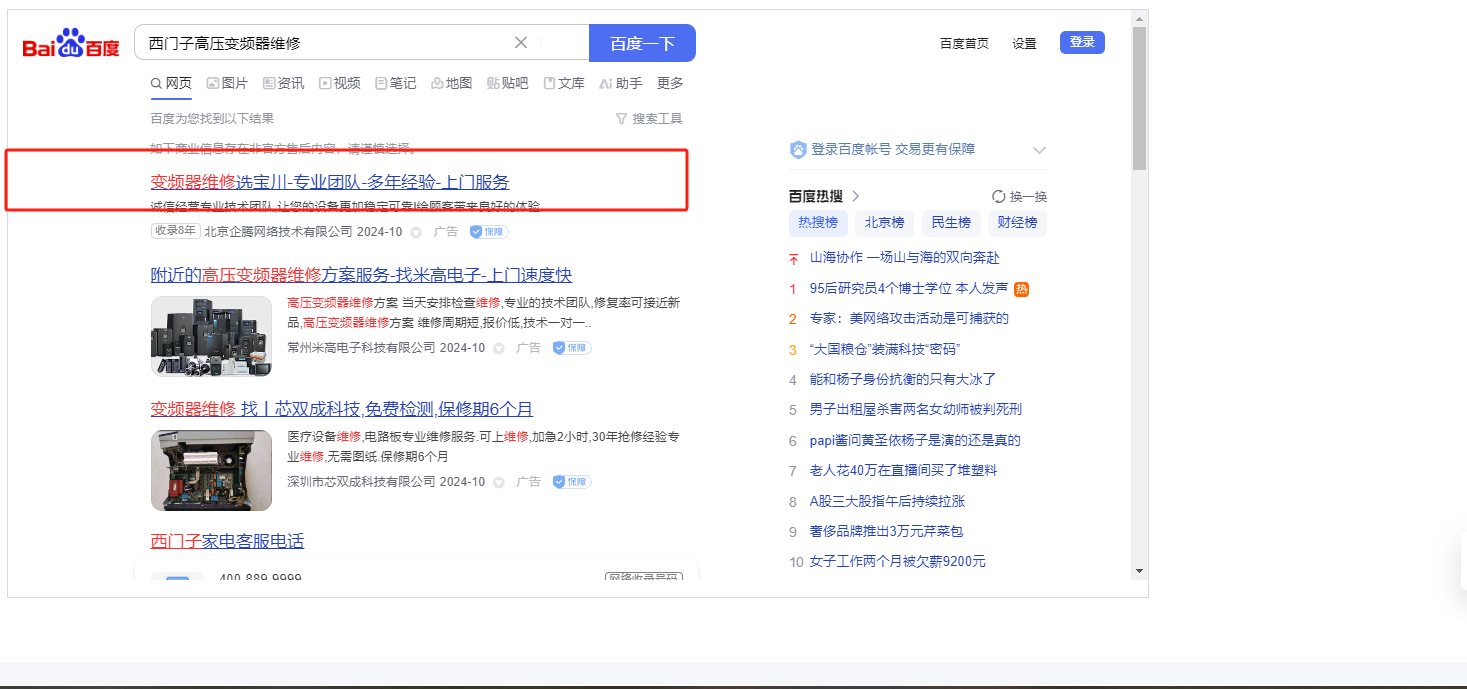Select the 财经榜 hot list tab
1467x689 pixels.
1017,222
